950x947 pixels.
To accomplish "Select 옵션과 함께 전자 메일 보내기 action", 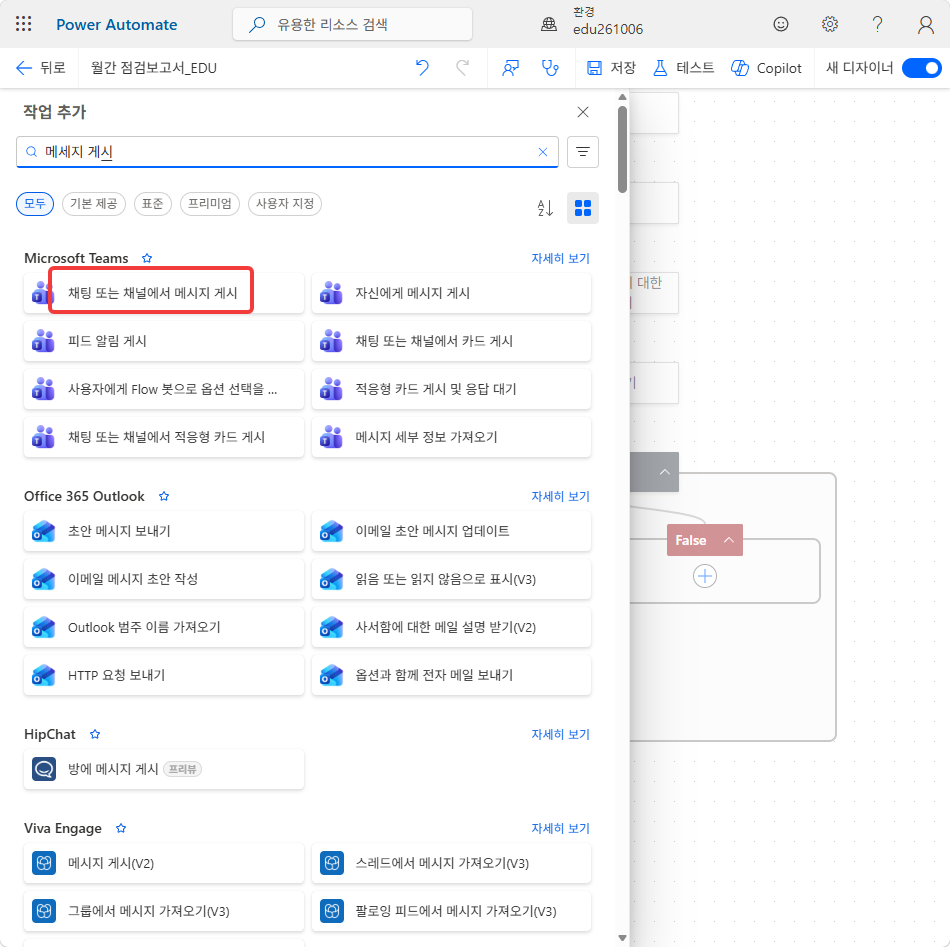I will pyautogui.click(x=451, y=675).
